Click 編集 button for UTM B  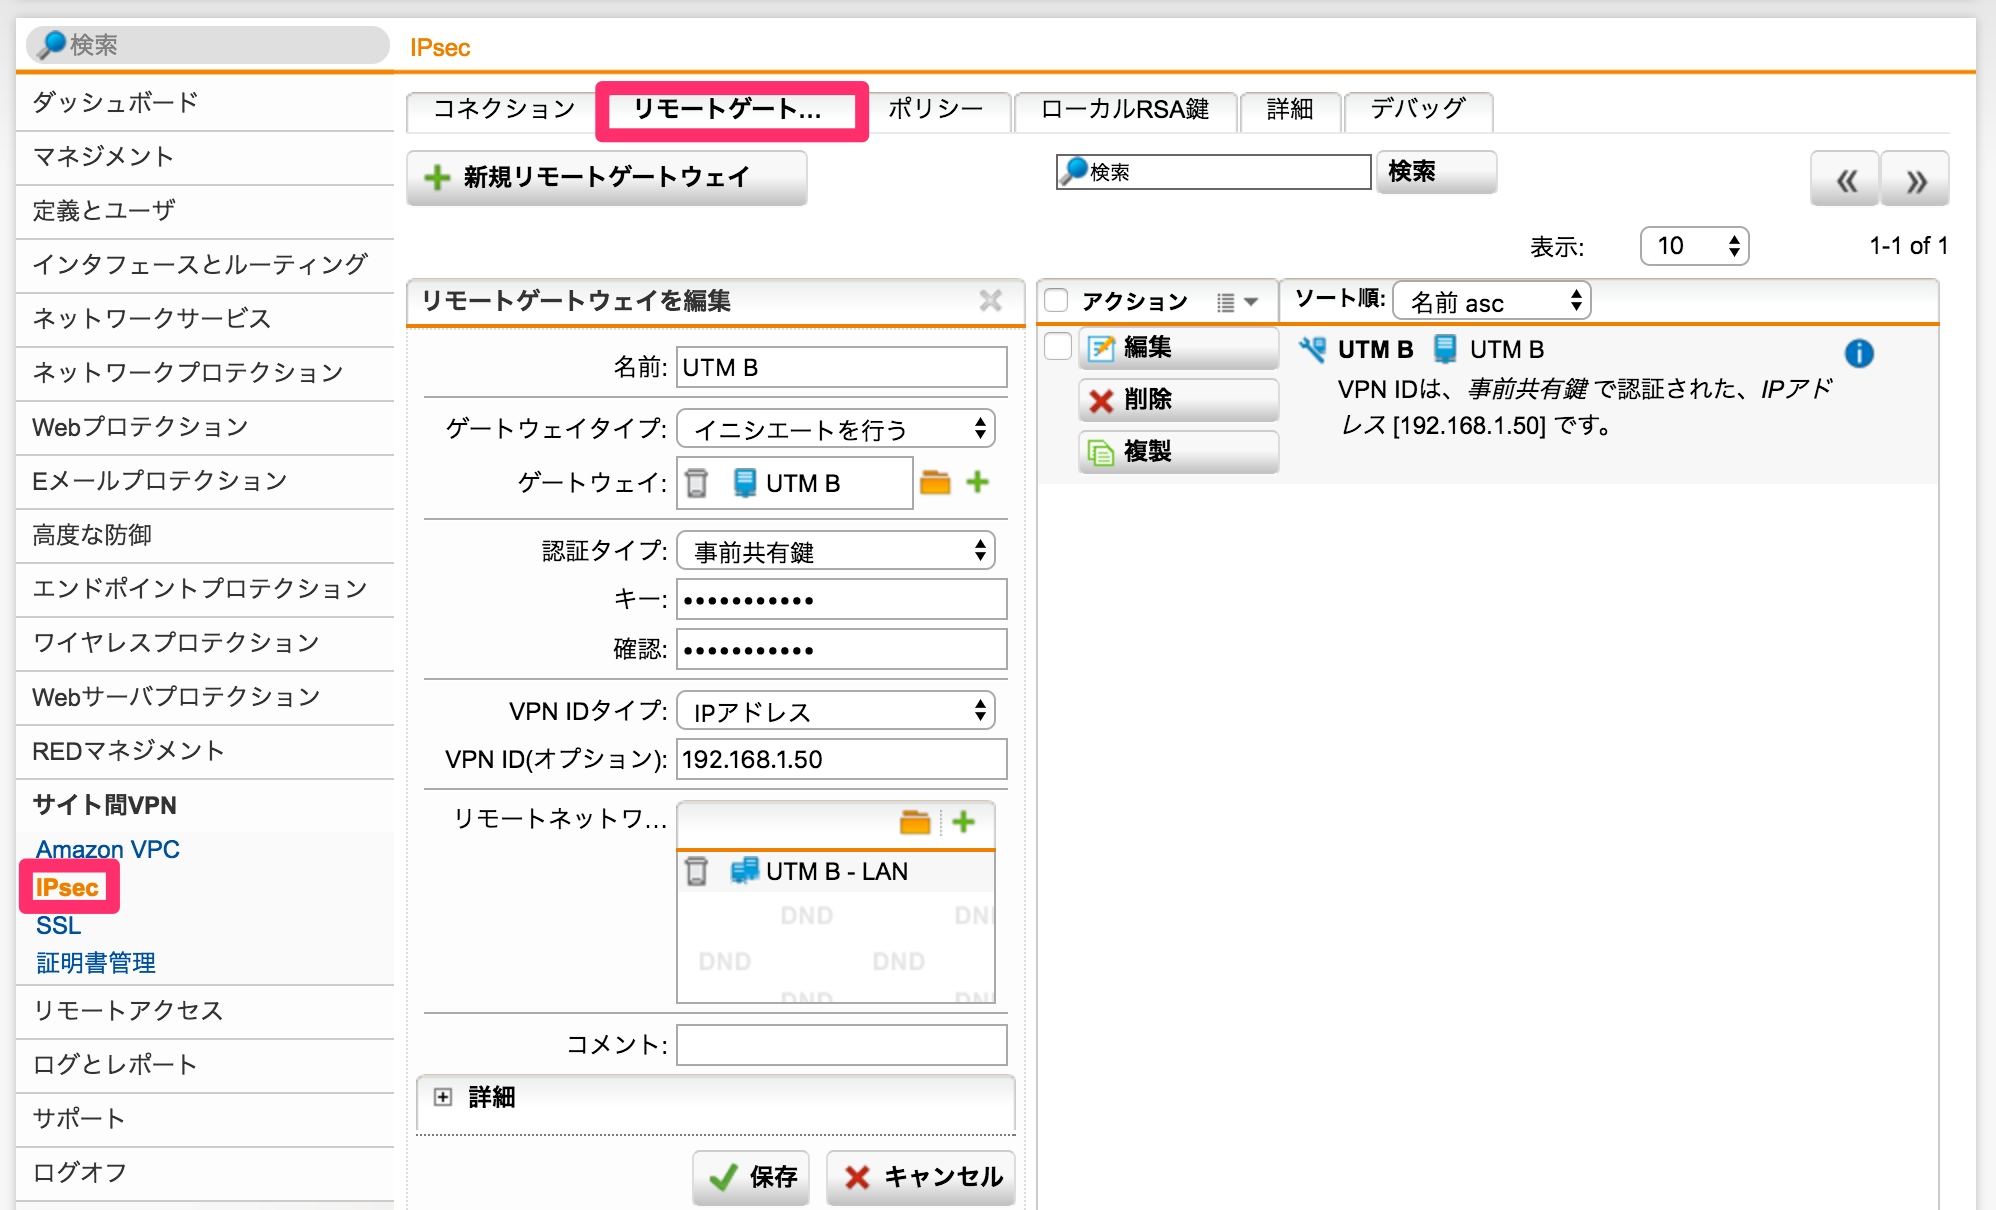1178,347
